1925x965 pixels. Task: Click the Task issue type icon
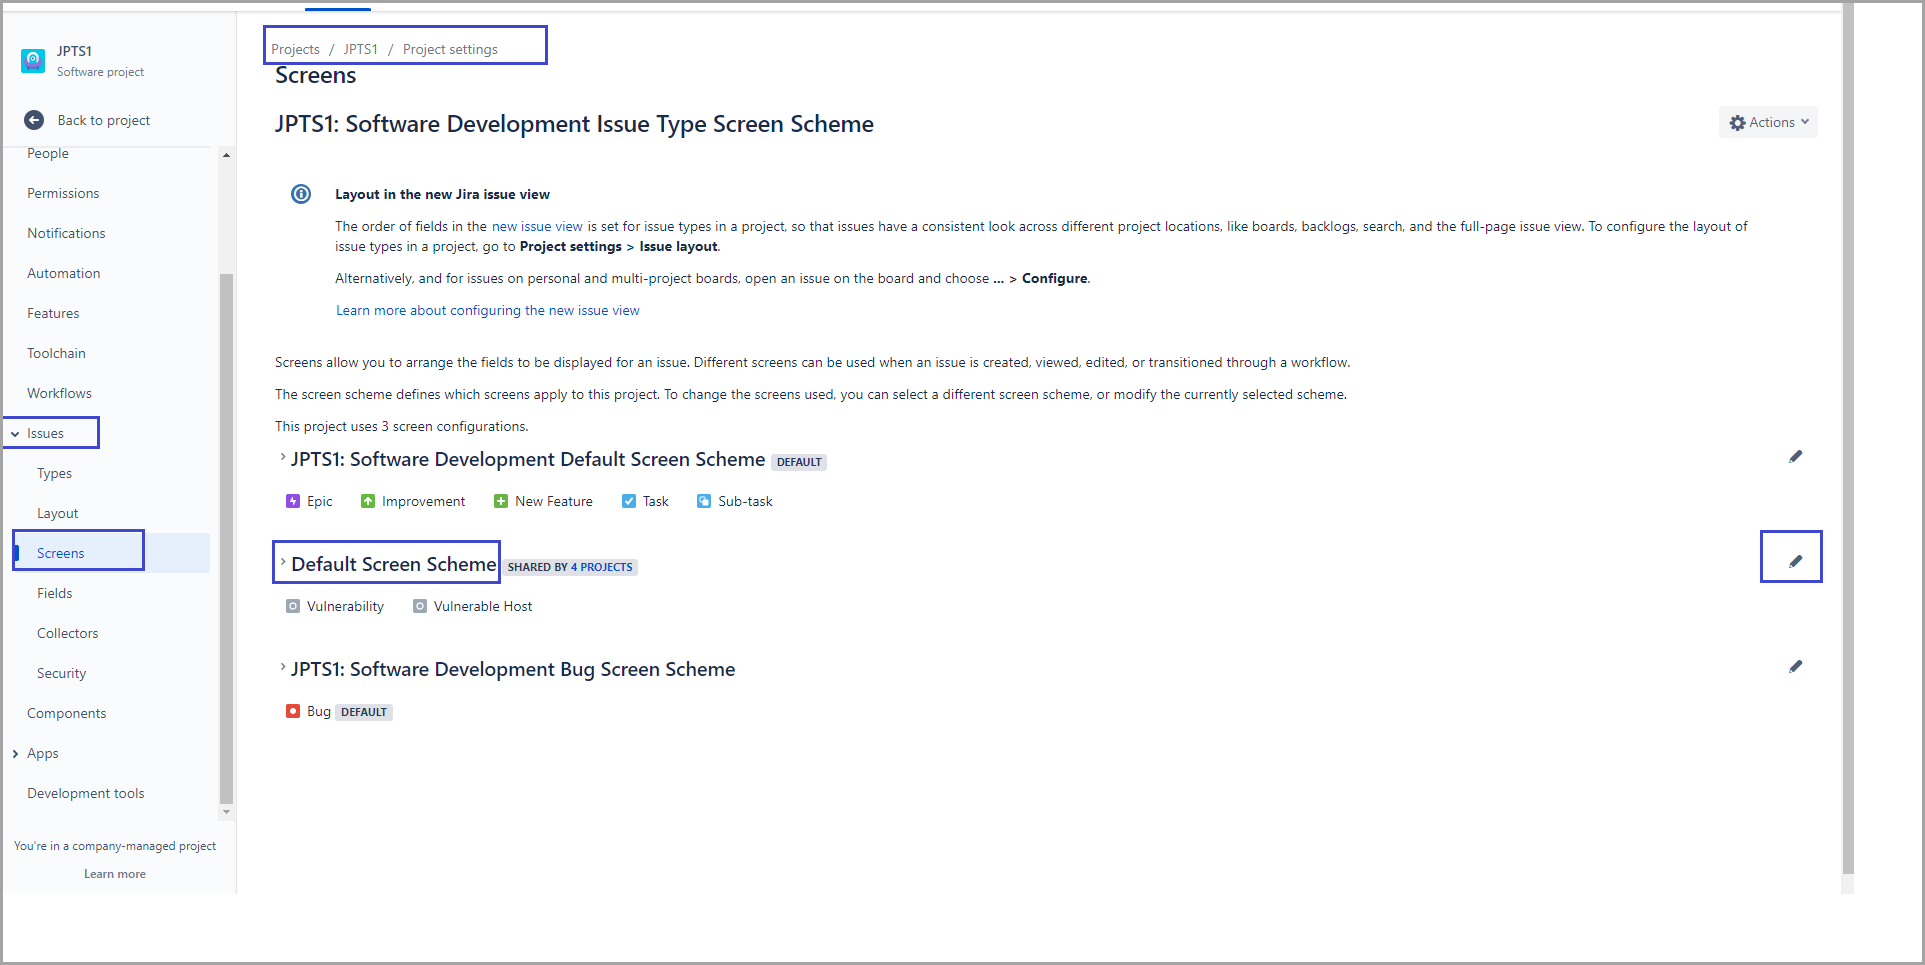click(629, 501)
